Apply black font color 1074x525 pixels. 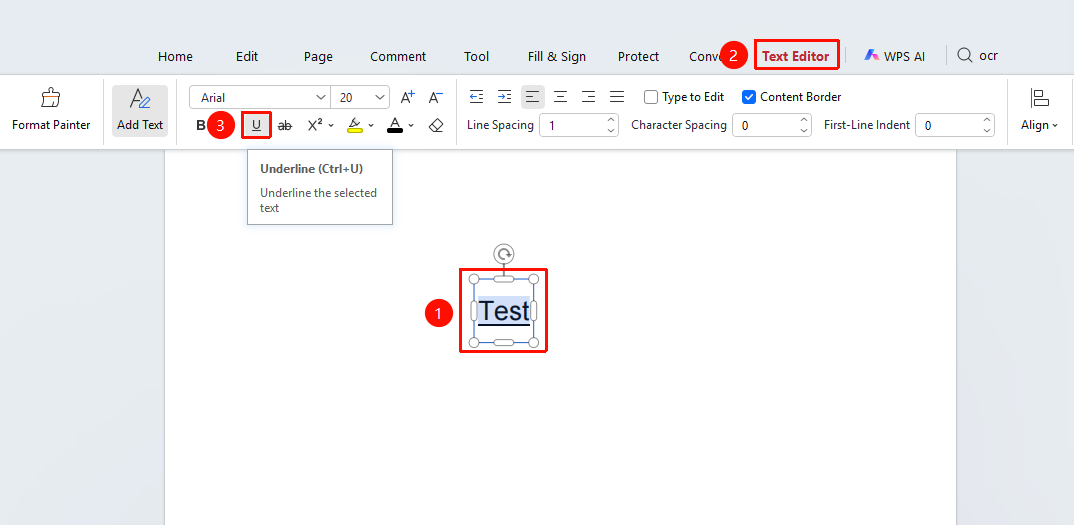click(x=395, y=125)
